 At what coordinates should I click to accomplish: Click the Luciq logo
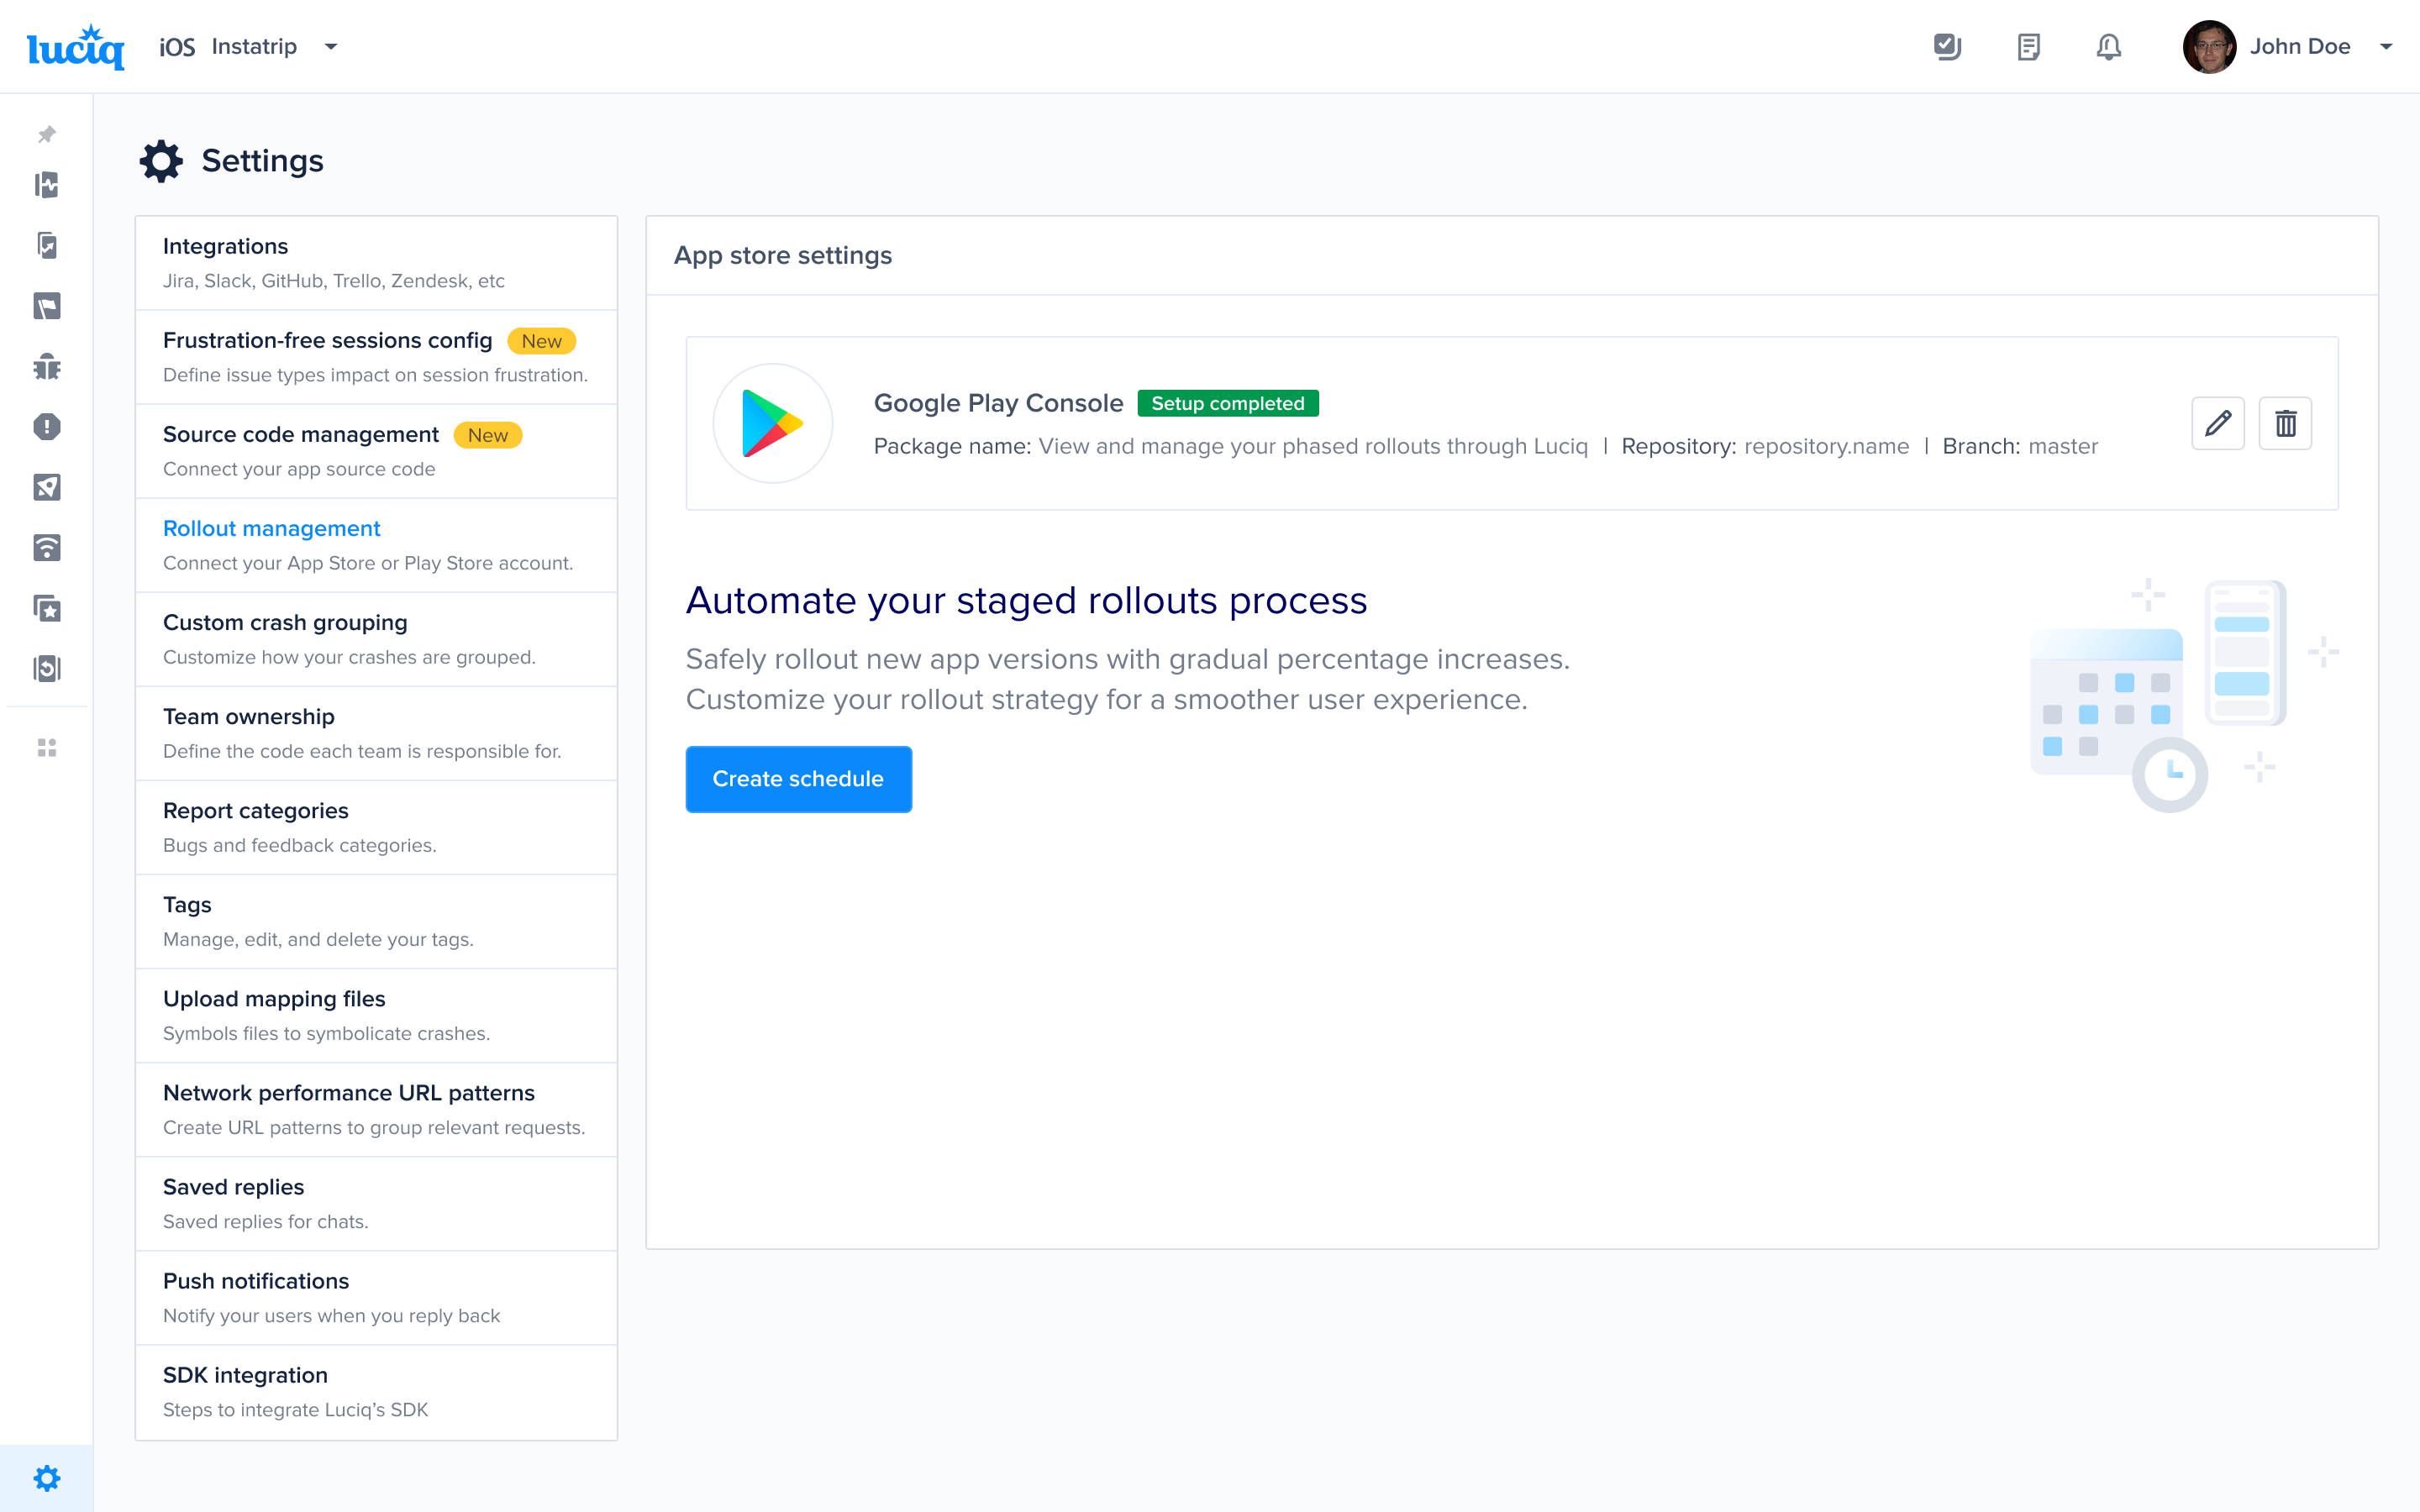[x=76, y=47]
